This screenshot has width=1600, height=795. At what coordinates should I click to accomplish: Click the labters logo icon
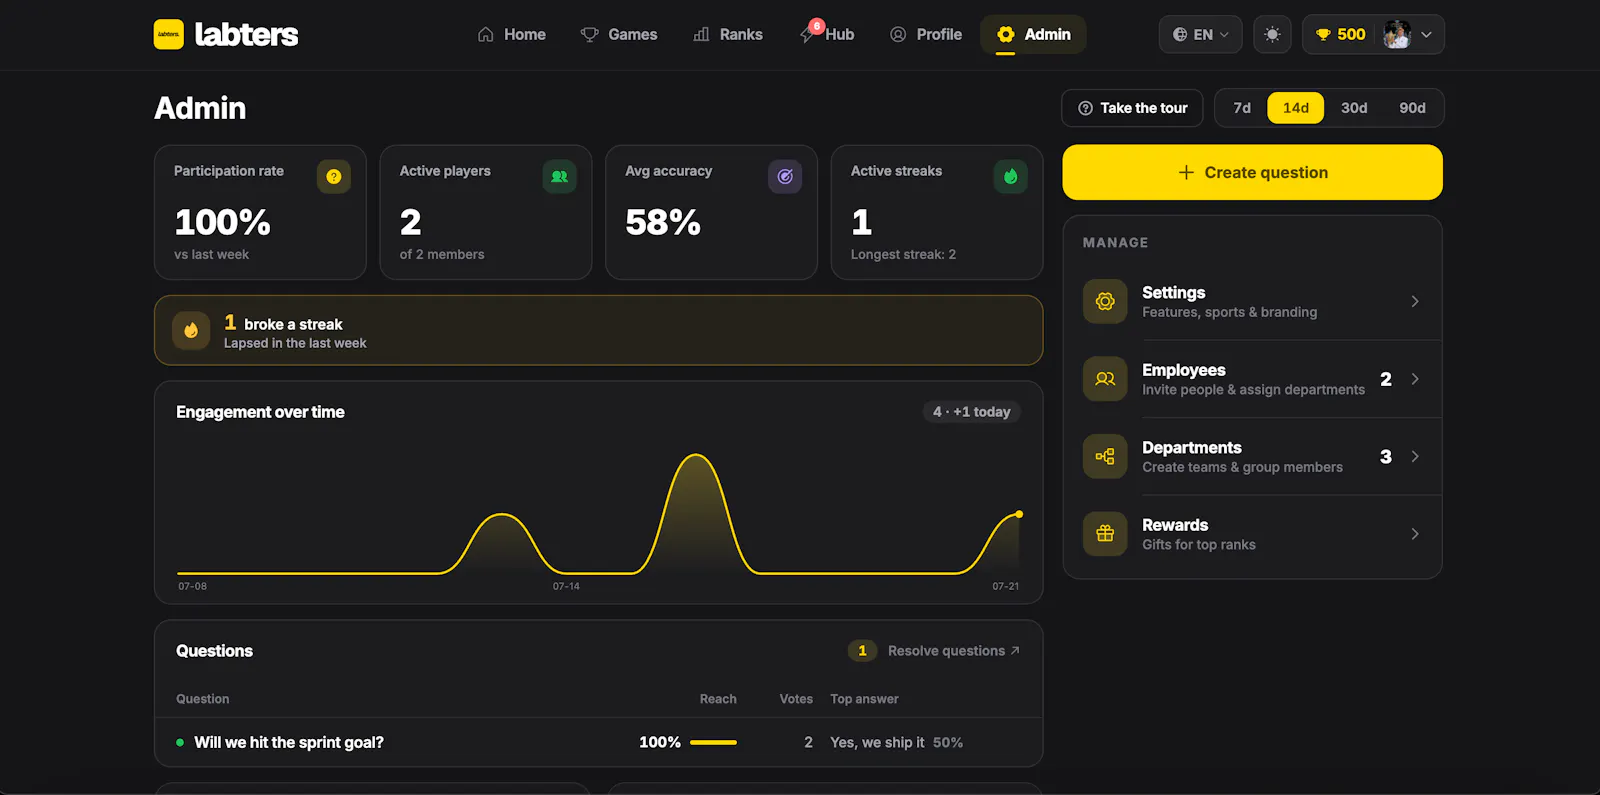point(169,34)
